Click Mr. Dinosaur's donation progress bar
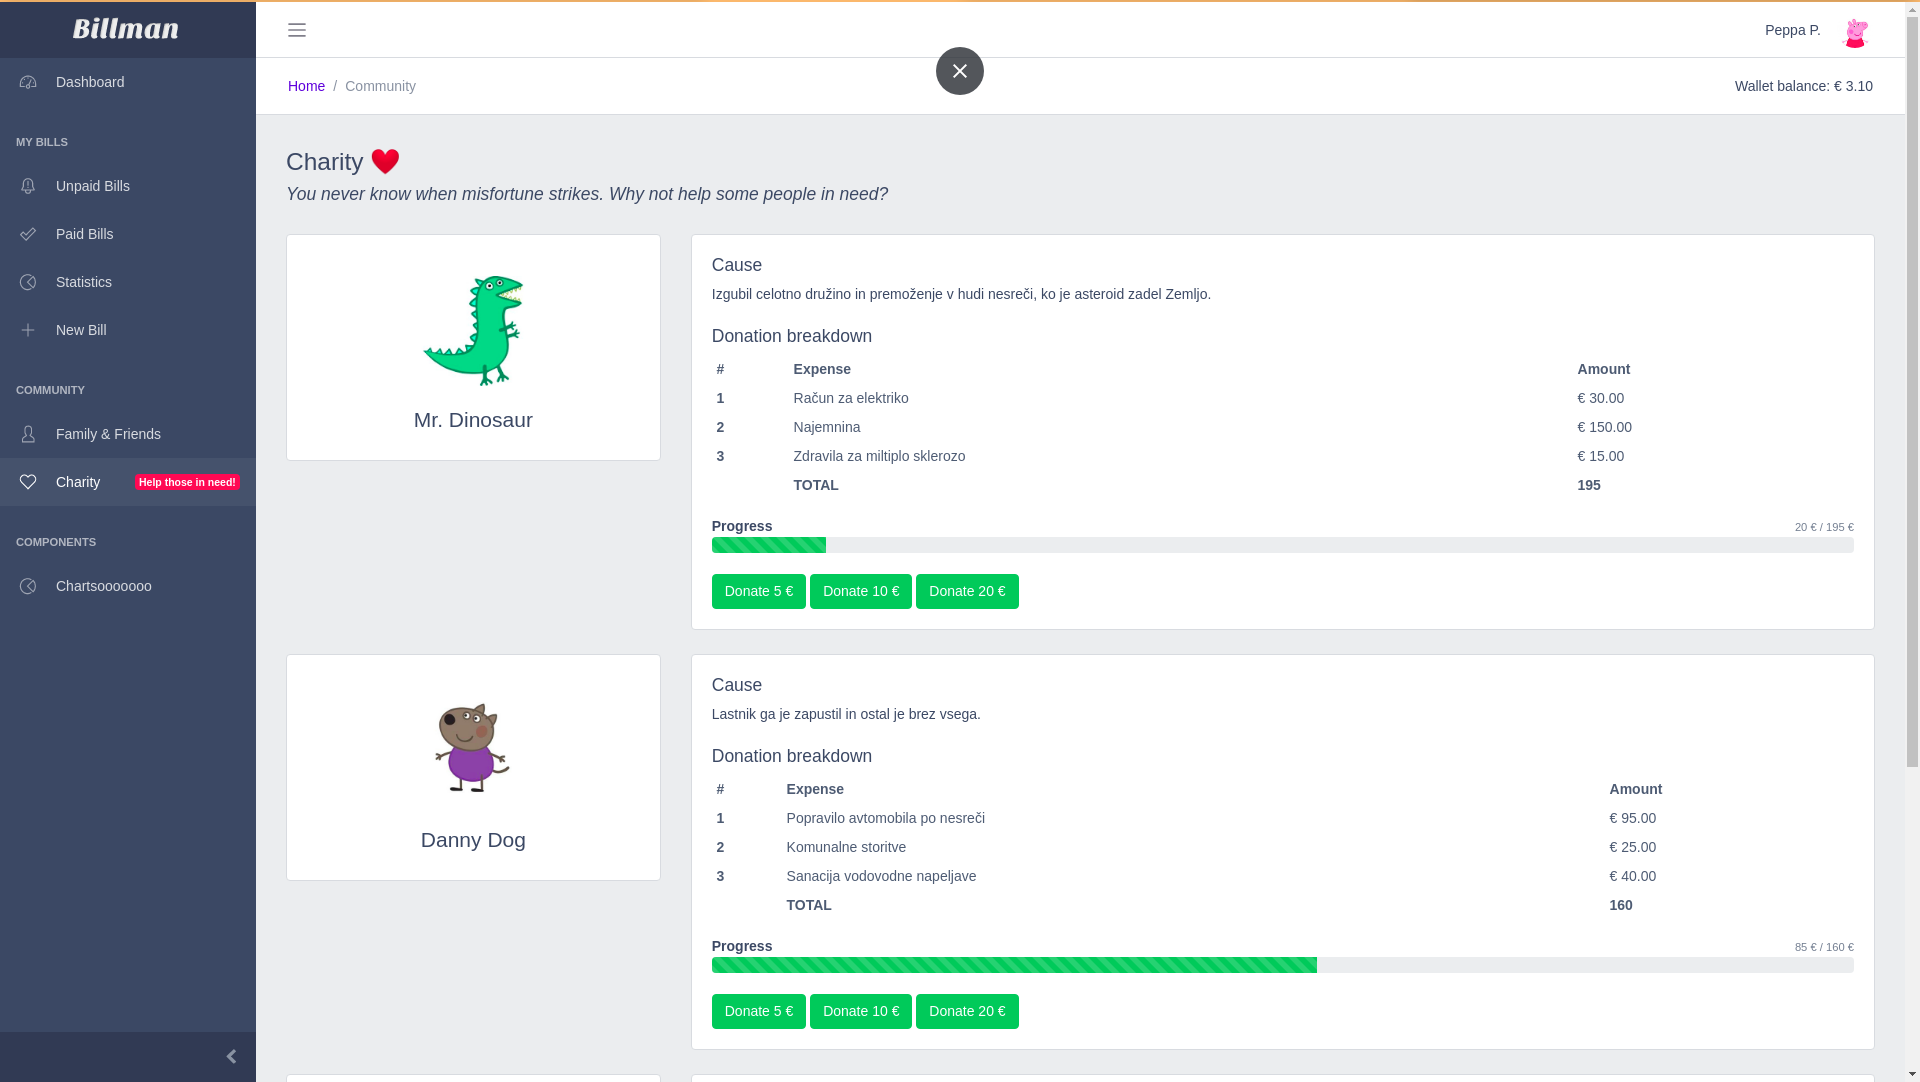Image resolution: width=1920 pixels, height=1082 pixels. [x=1282, y=545]
